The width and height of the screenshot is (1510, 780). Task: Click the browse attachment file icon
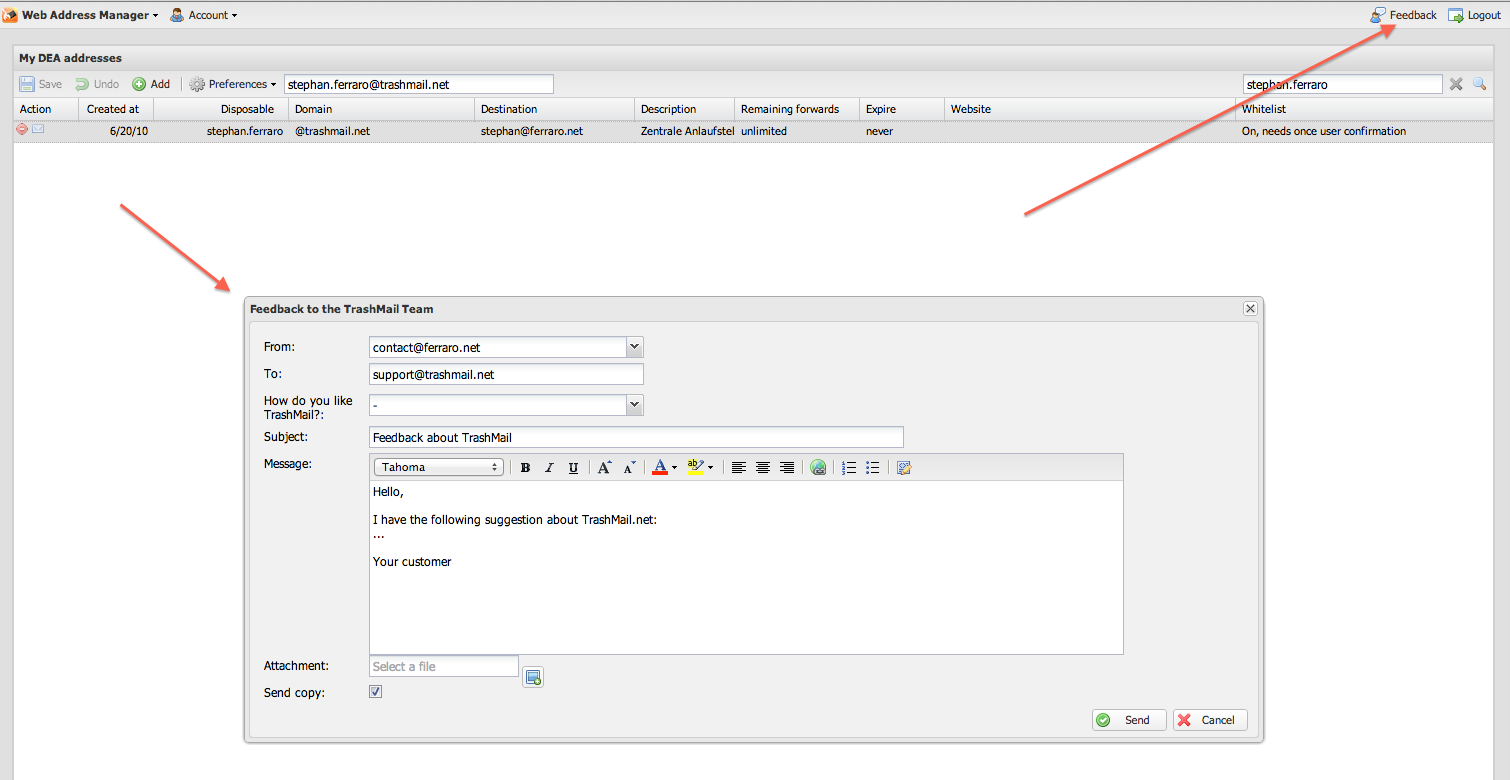pyautogui.click(x=533, y=677)
